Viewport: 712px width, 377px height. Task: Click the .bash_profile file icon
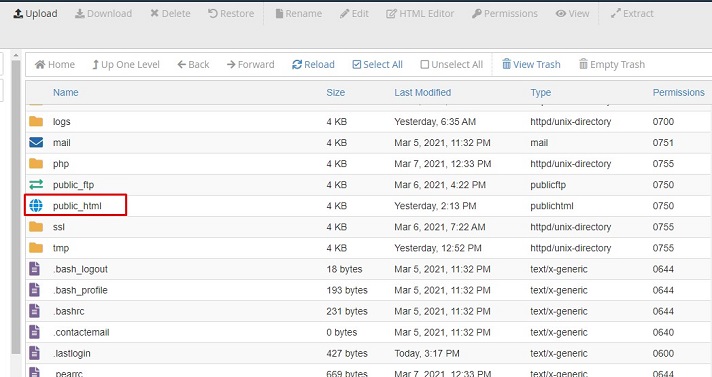[35, 290]
